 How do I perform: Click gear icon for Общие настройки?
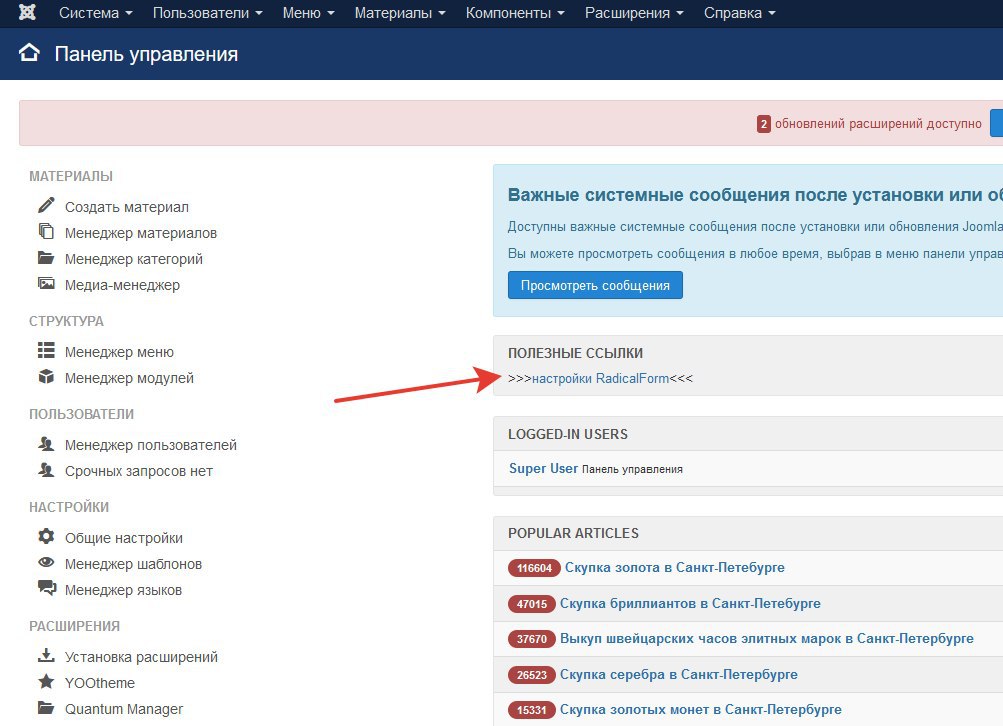click(46, 536)
